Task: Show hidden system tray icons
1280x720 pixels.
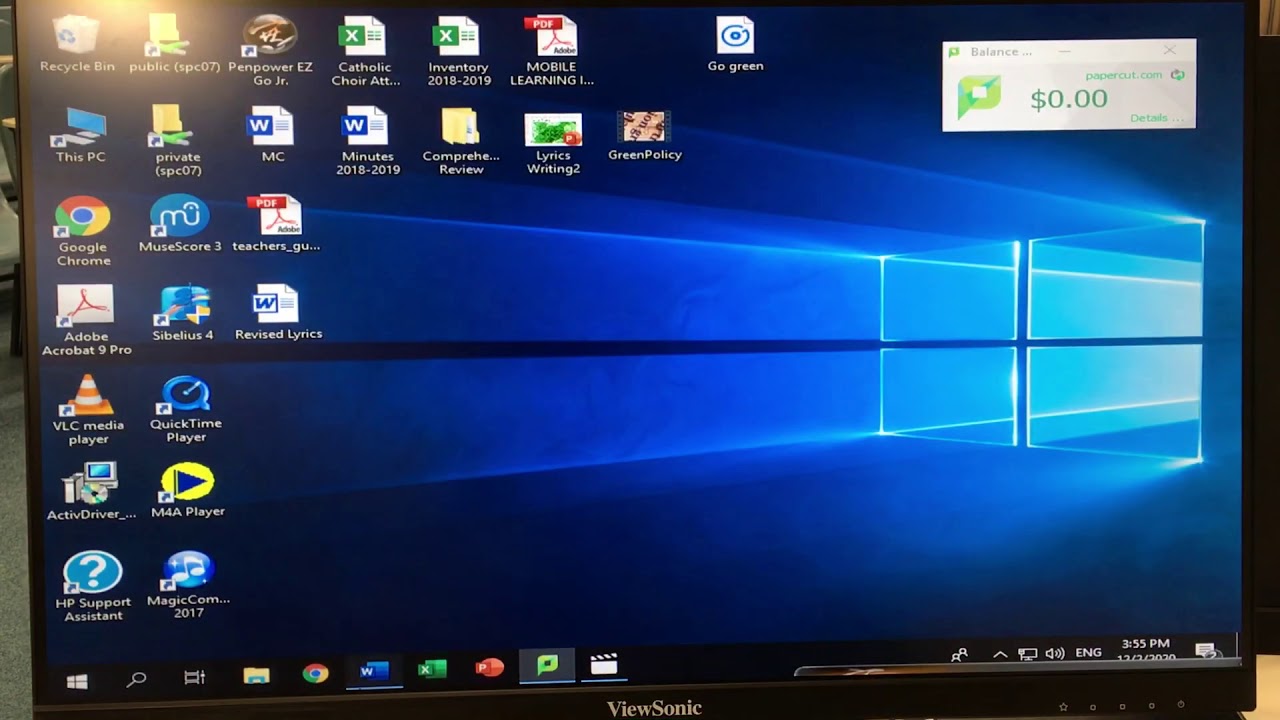Action: click(x=1000, y=654)
